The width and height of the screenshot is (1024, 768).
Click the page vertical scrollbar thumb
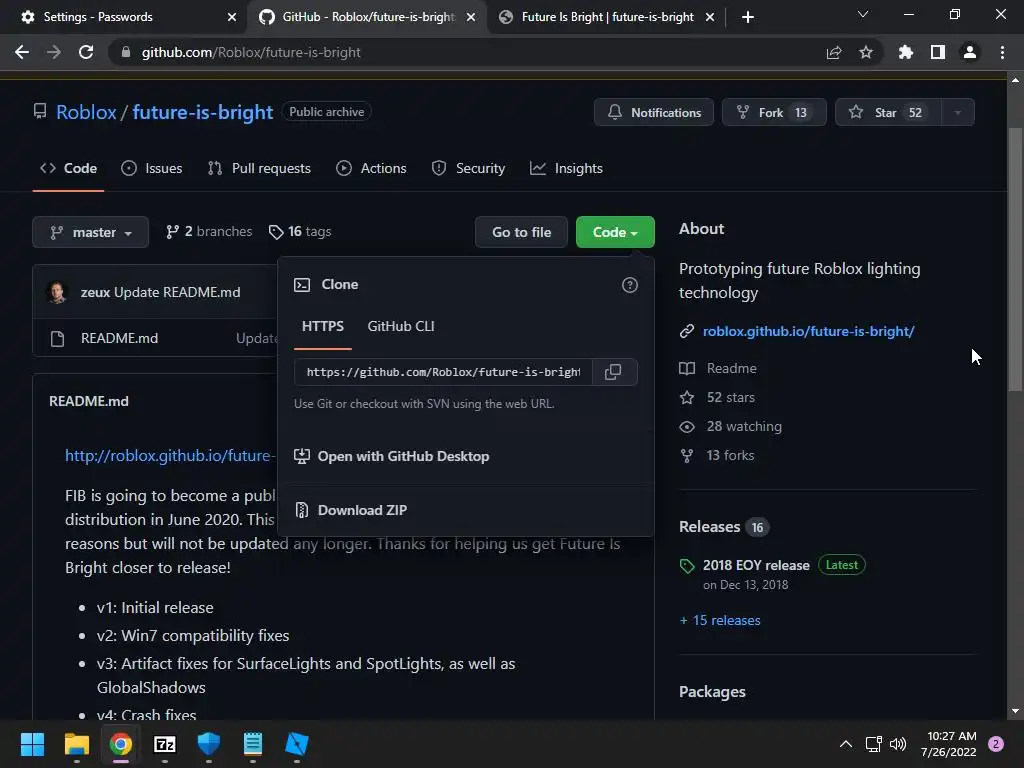1015,259
